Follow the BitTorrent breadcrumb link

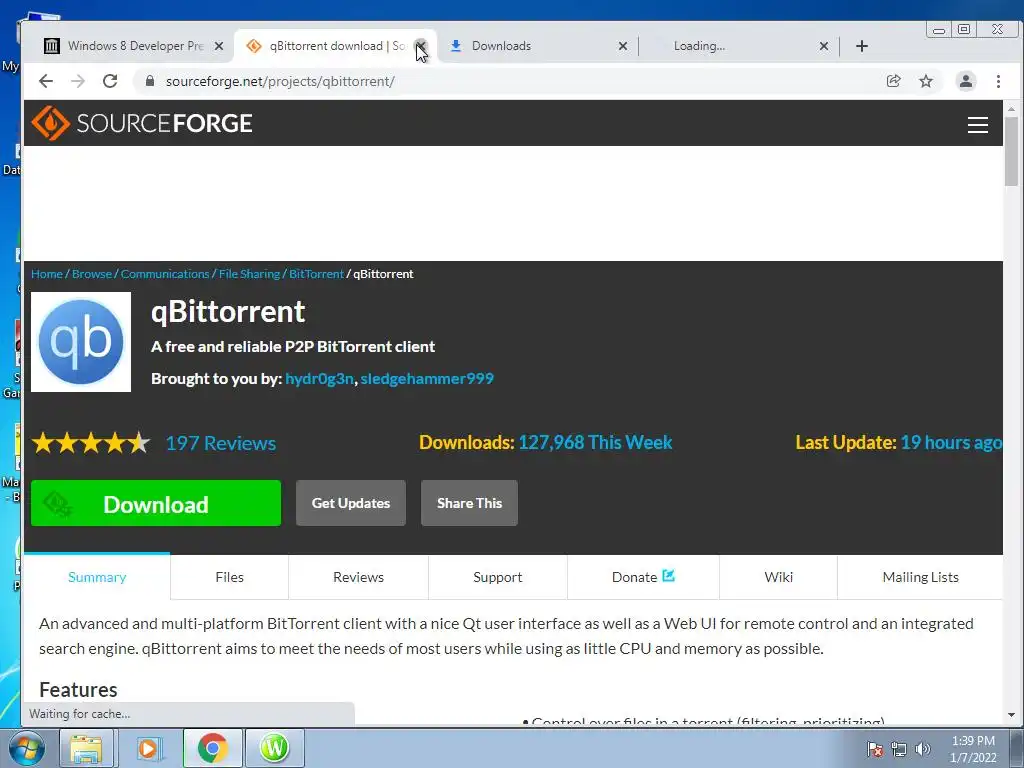click(x=316, y=274)
